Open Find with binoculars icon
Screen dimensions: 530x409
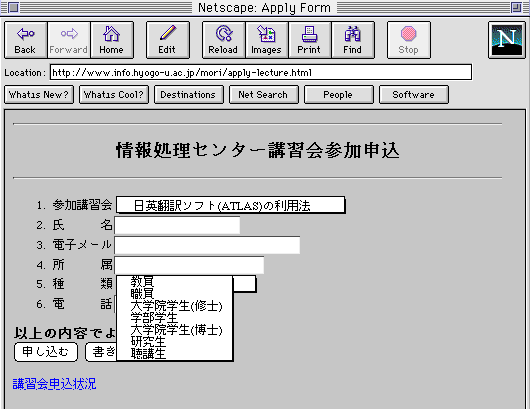pos(353,40)
